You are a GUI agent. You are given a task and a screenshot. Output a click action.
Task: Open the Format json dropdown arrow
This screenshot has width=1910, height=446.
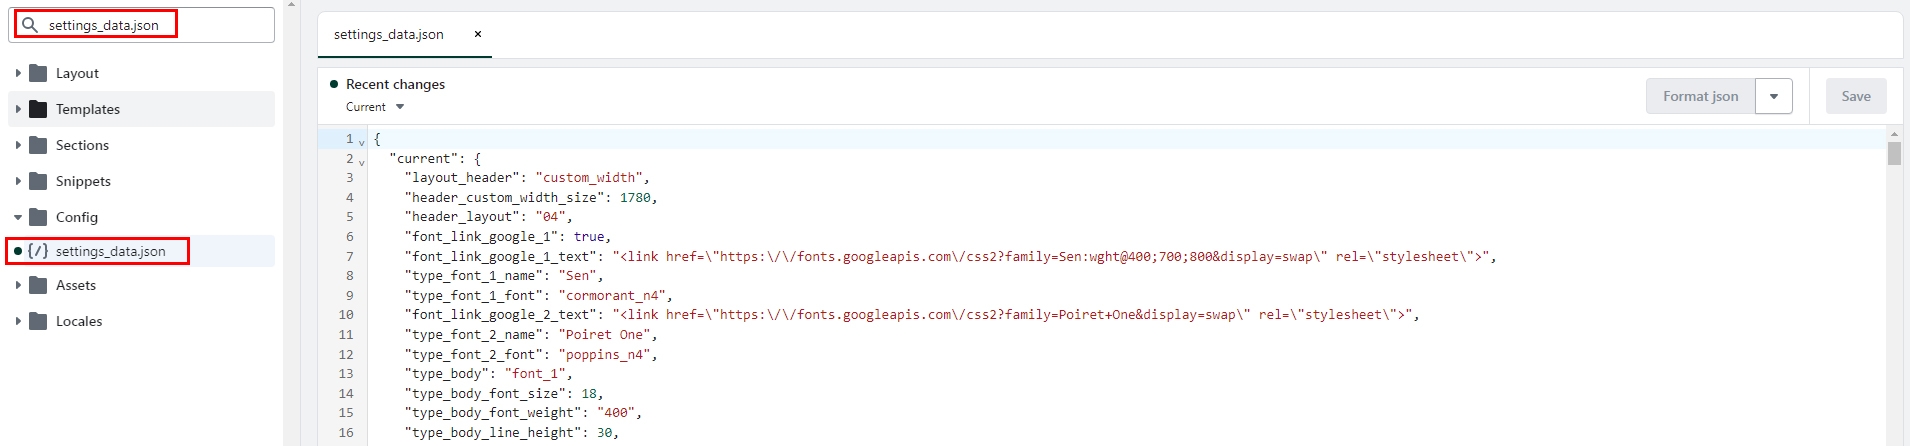(x=1773, y=97)
